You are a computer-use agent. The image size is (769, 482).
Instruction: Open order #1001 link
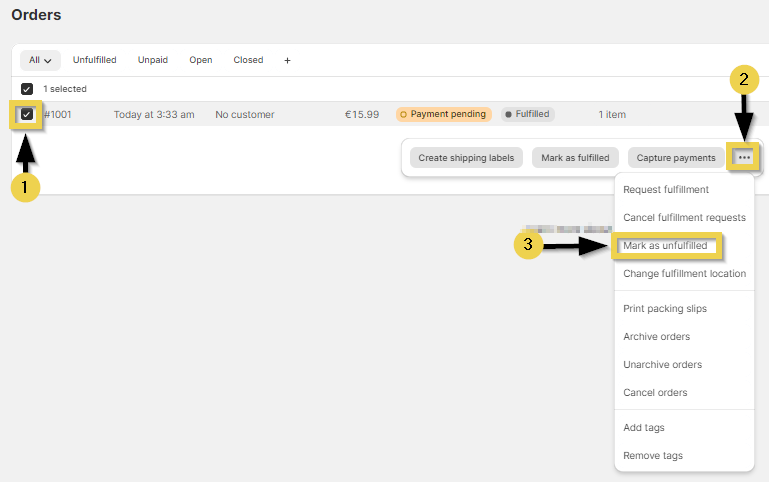(x=58, y=115)
